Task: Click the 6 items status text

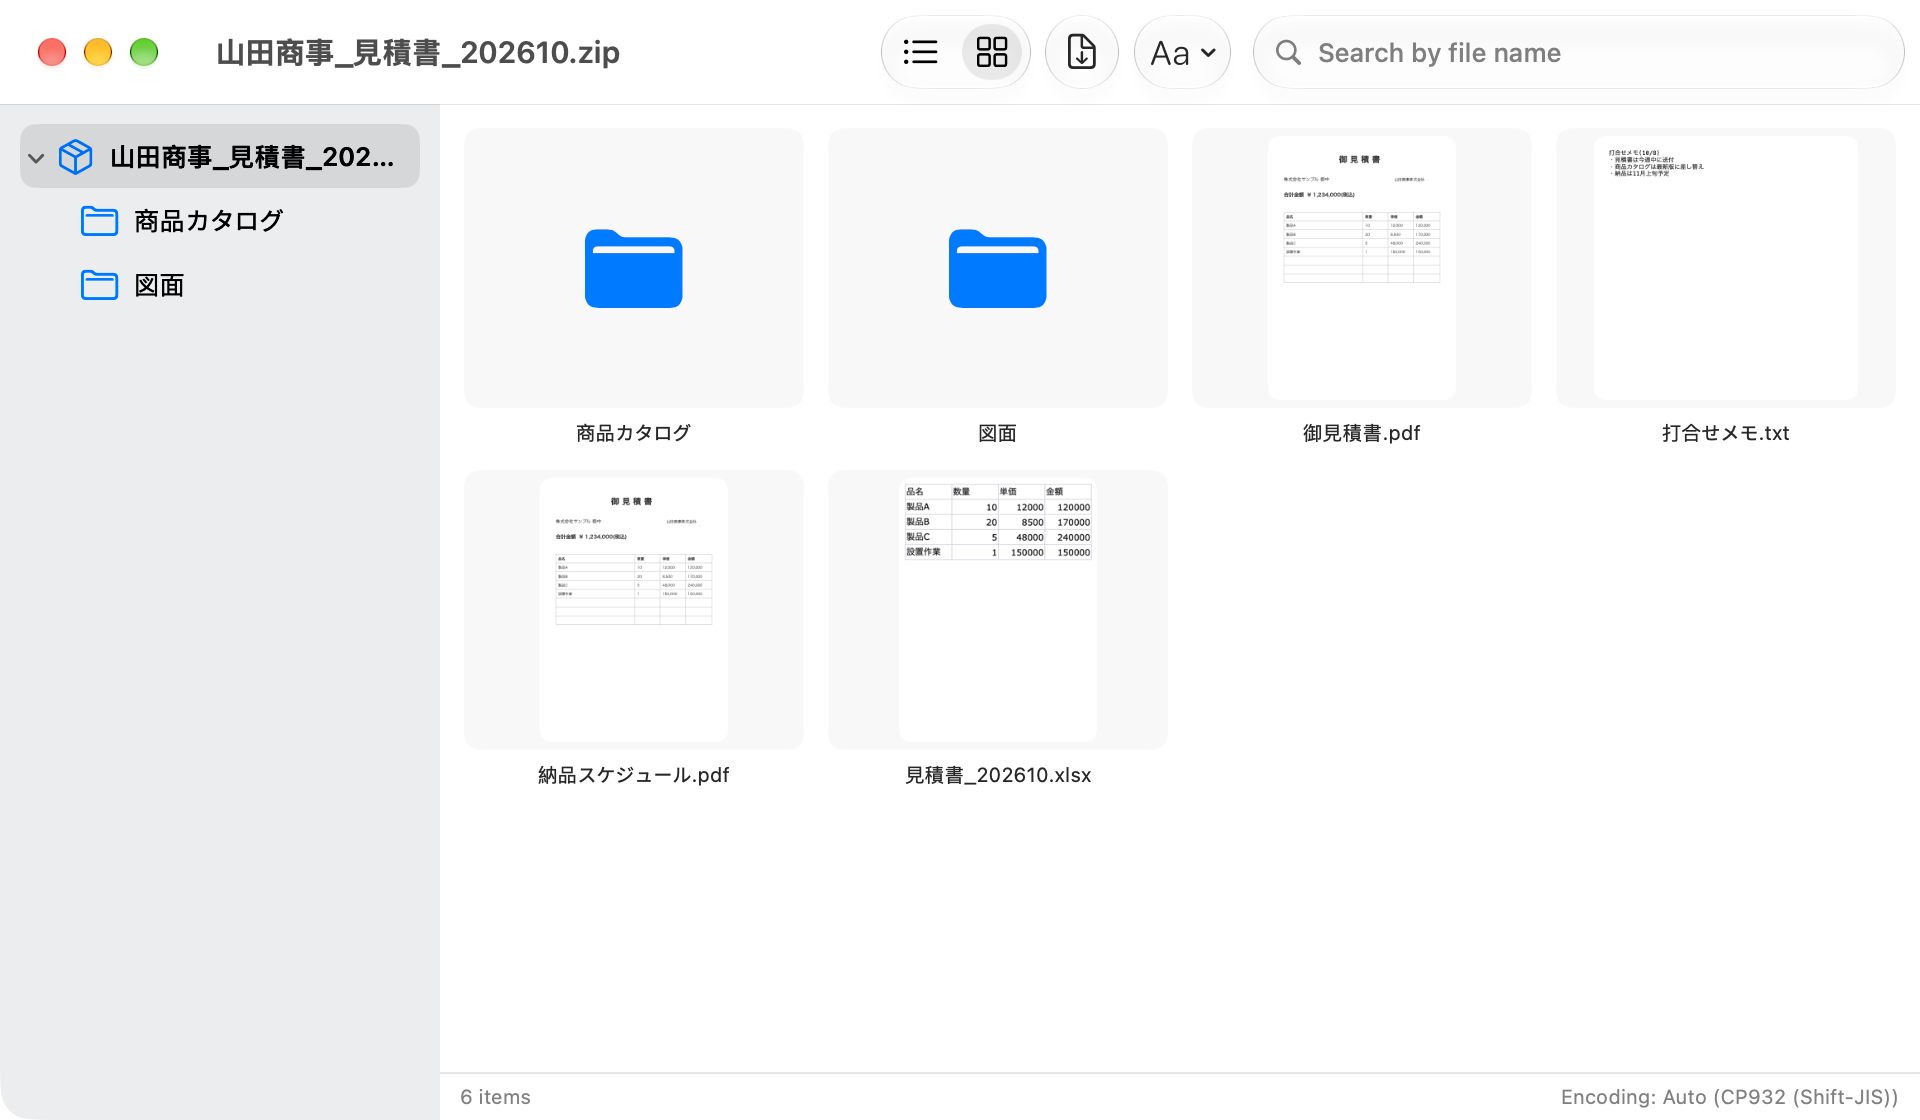Action: [495, 1097]
